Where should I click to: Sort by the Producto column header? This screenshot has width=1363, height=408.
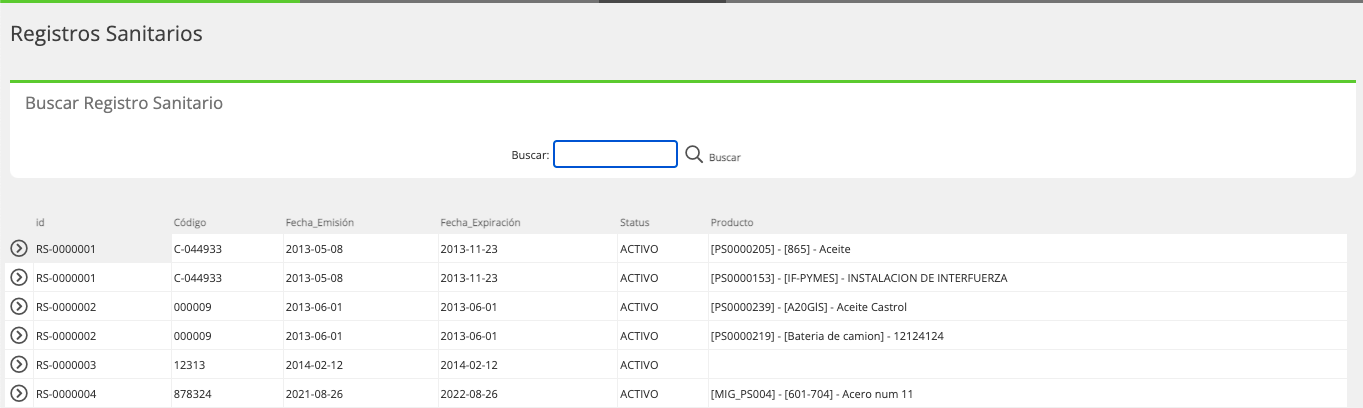(x=732, y=222)
